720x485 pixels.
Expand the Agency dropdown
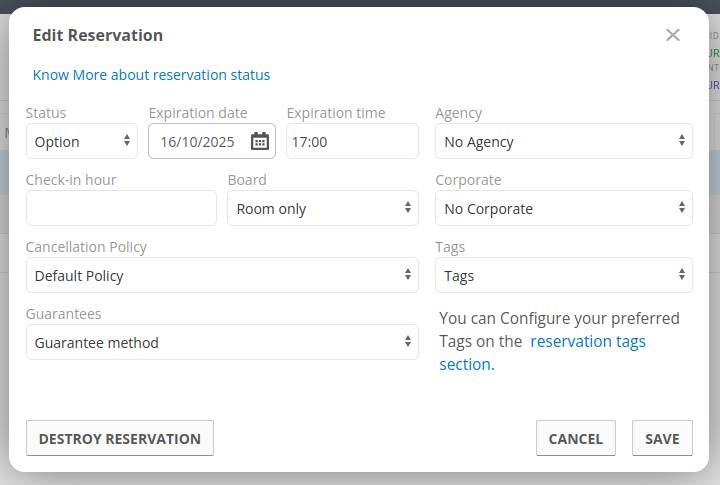[563, 141]
